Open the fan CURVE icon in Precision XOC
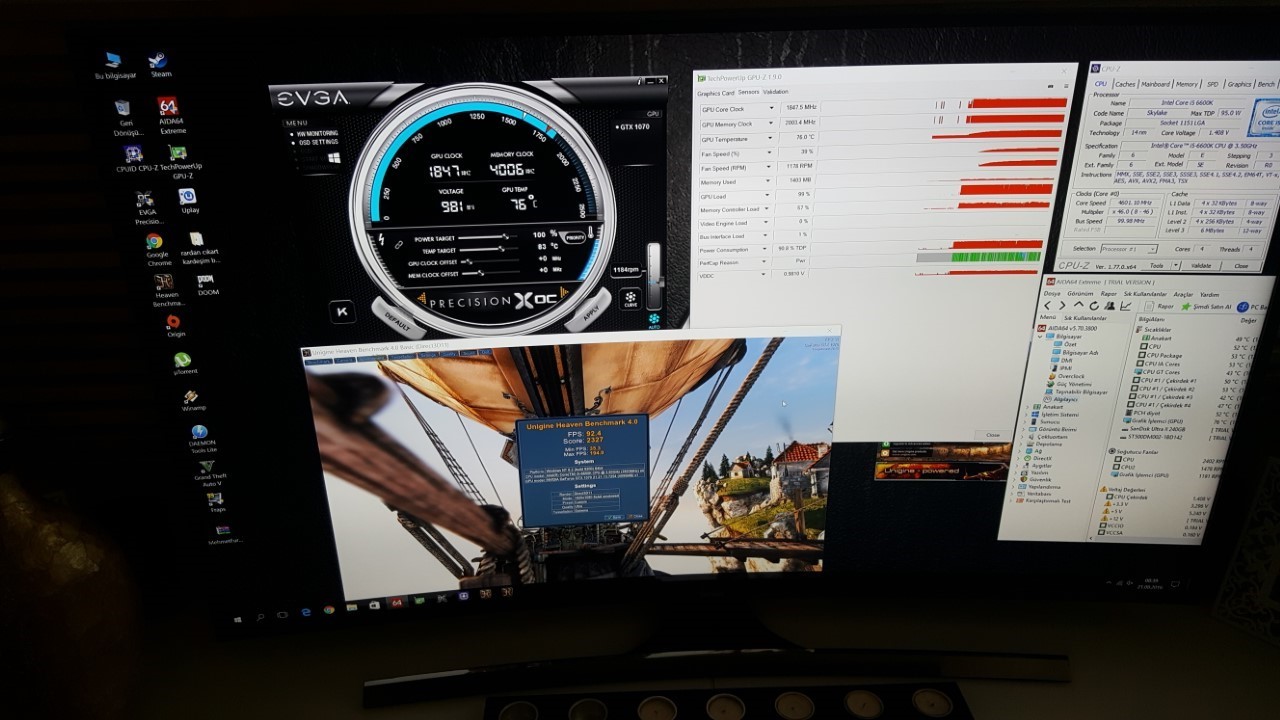 click(x=631, y=300)
